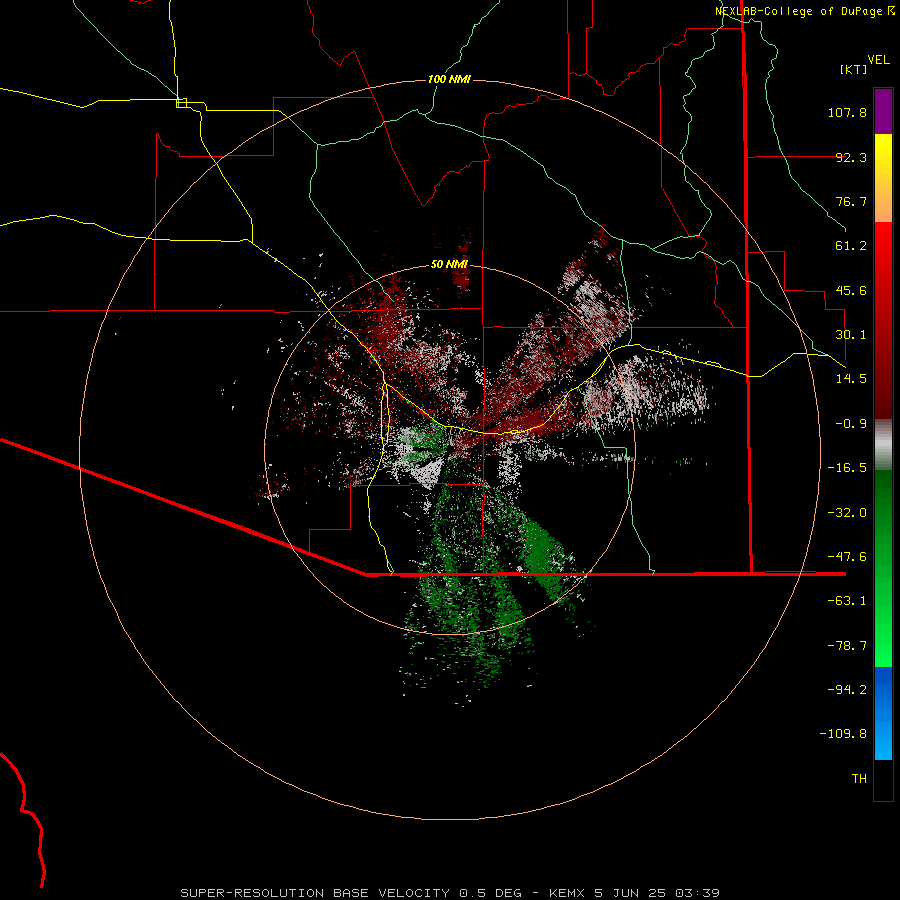Click the VEL label above the color scale
The width and height of the screenshot is (900, 900).
pyautogui.click(x=878, y=60)
